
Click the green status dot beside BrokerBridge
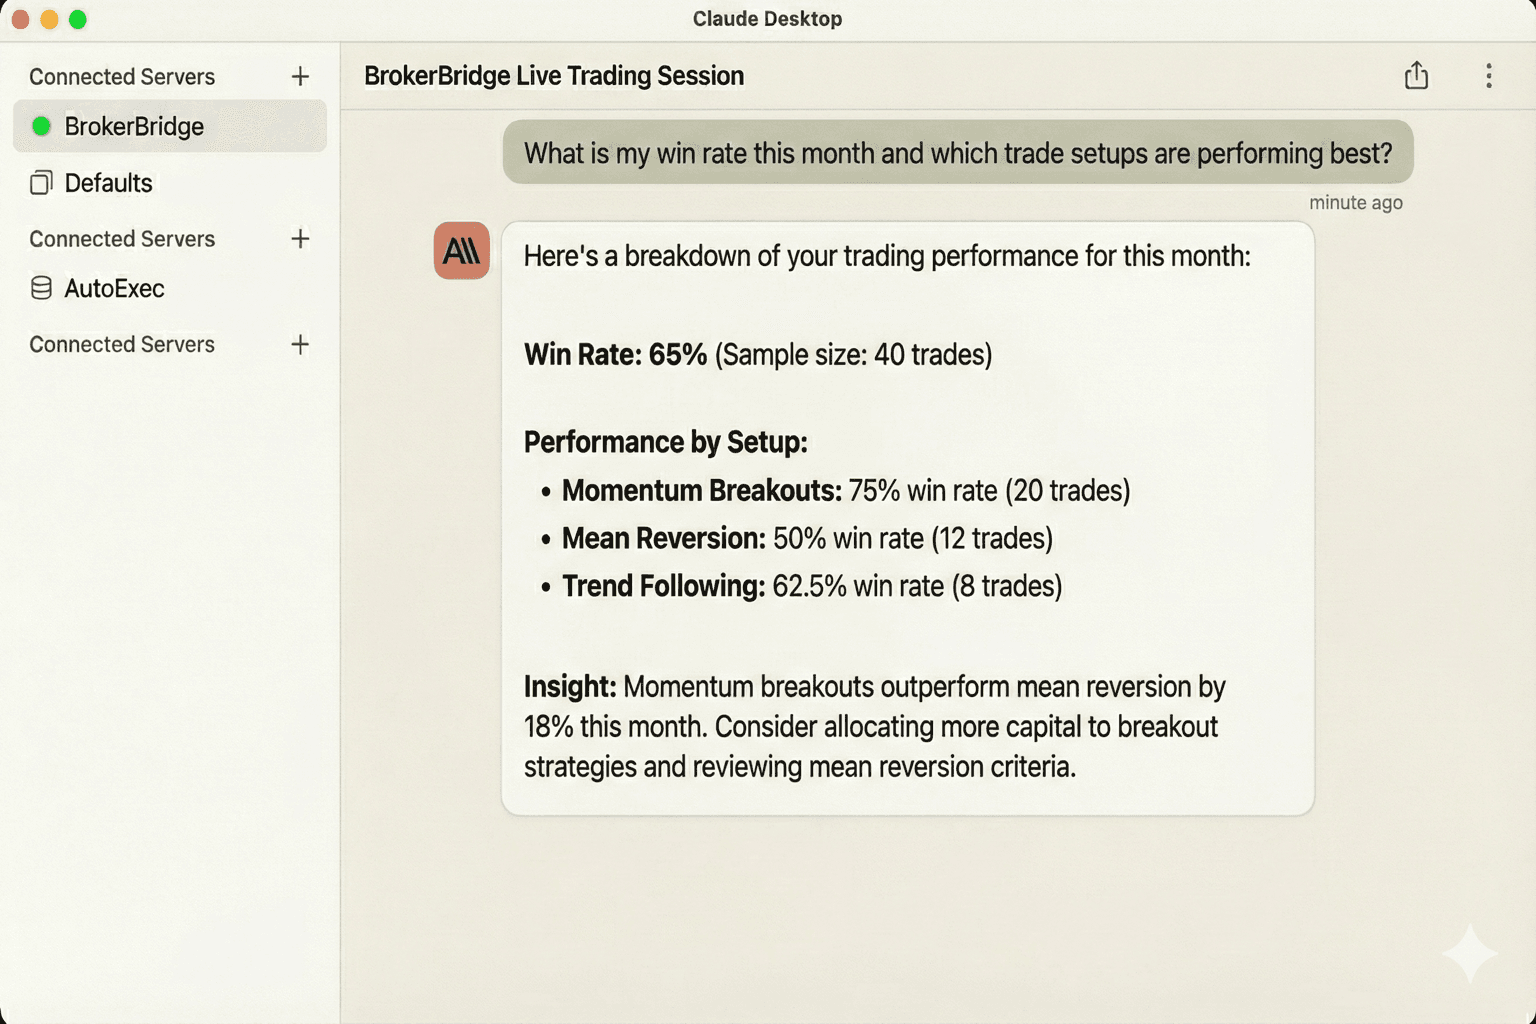pos(42,127)
